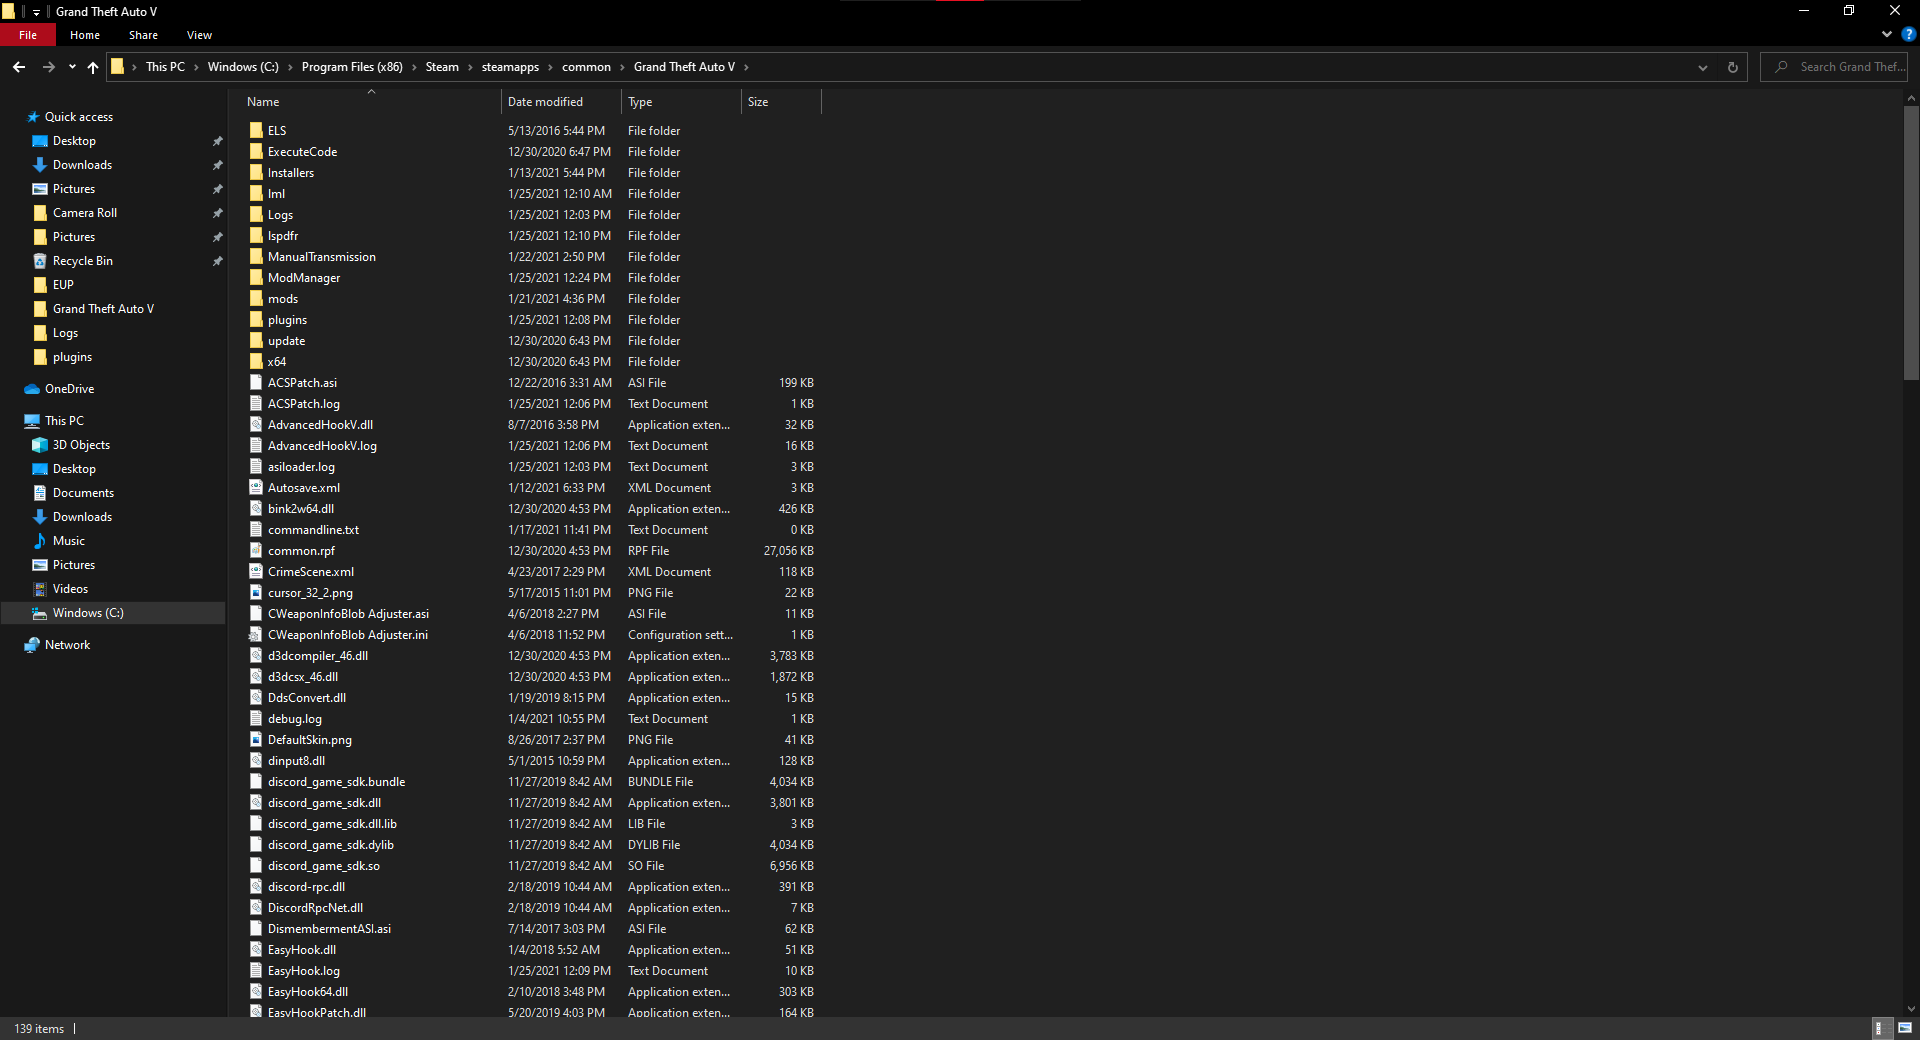Navigate to This PC in the breadcrumb
Viewport: 1920px width, 1040px height.
[165, 67]
